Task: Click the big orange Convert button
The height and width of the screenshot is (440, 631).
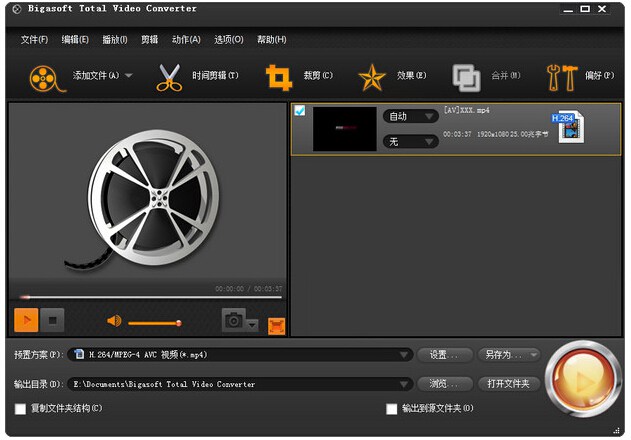Action: pos(582,379)
